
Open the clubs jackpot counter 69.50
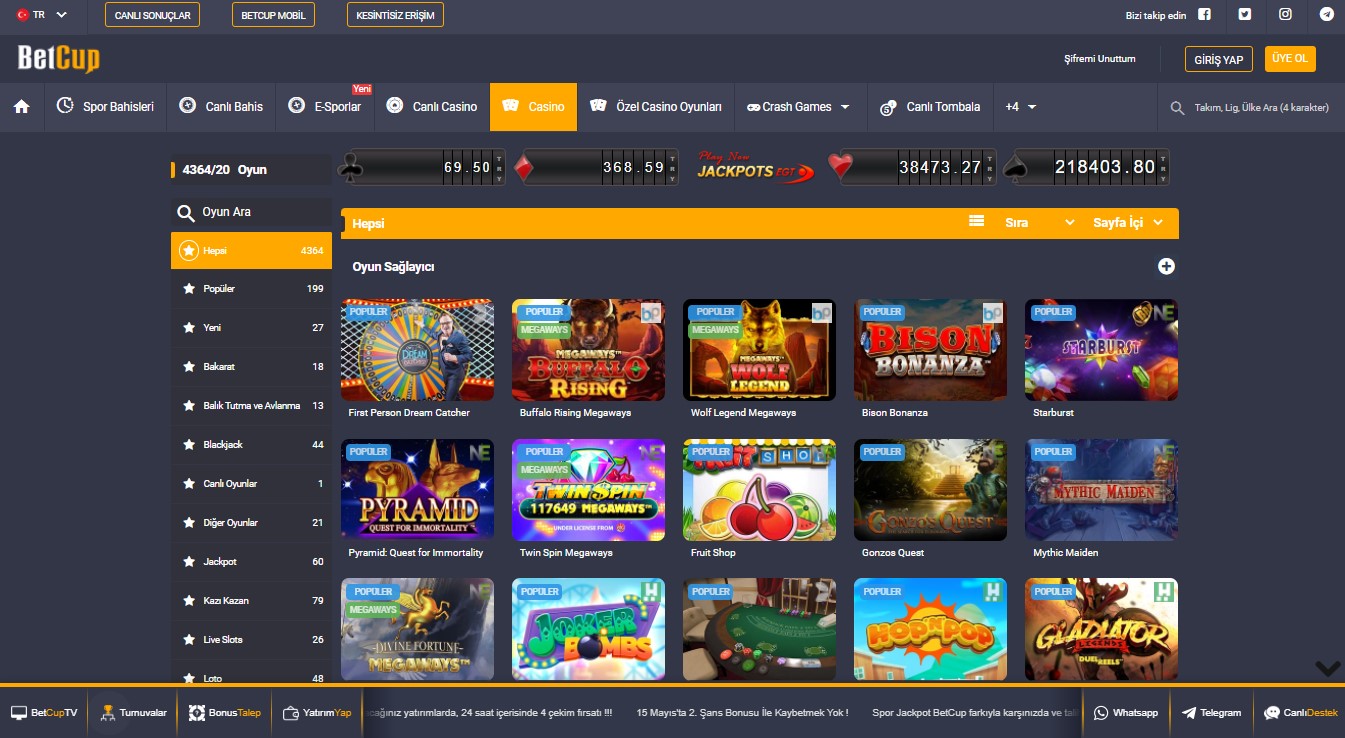tap(422, 167)
